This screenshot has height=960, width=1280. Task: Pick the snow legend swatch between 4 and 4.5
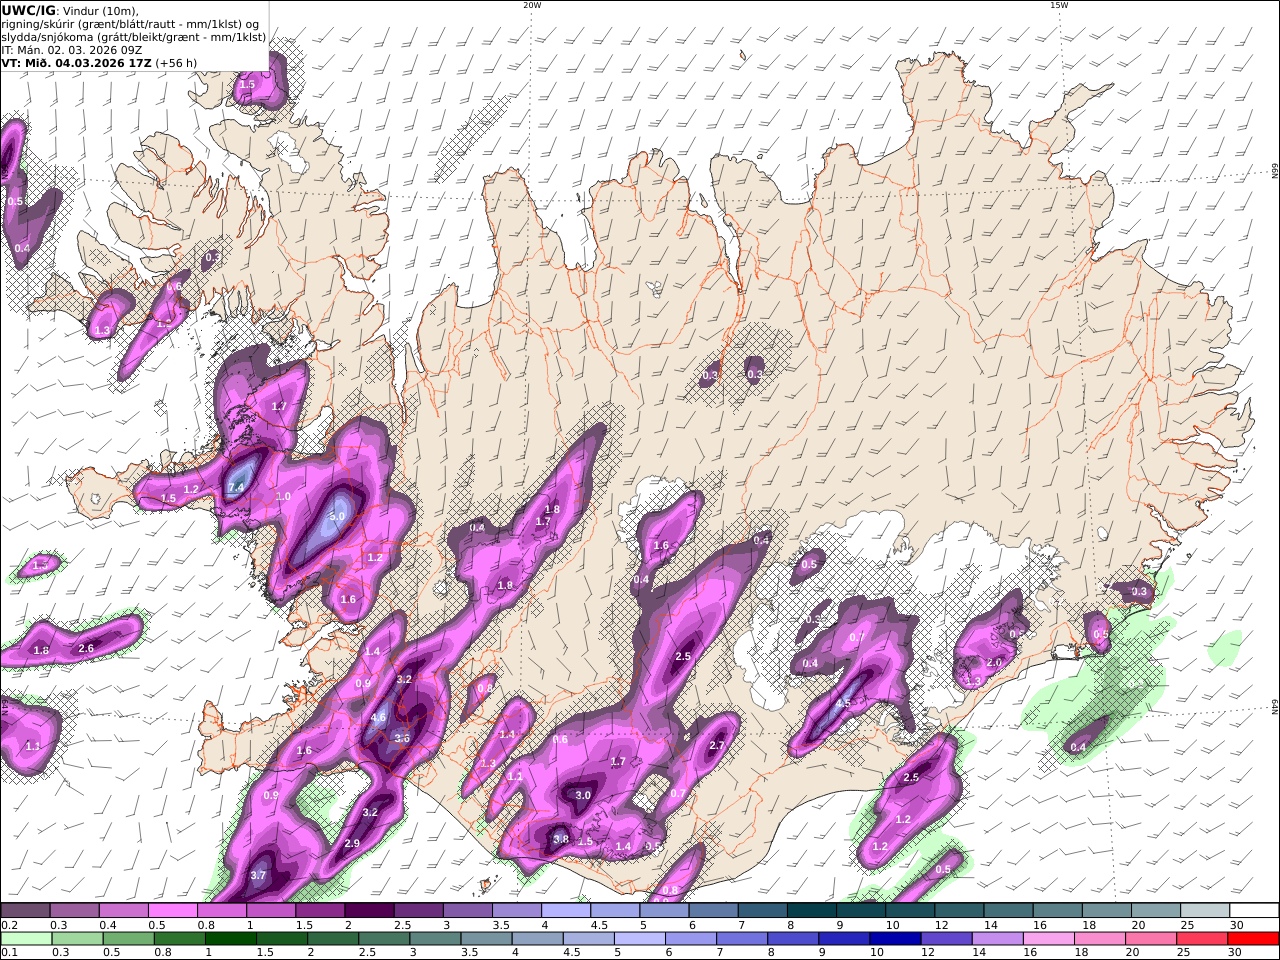tap(567, 910)
